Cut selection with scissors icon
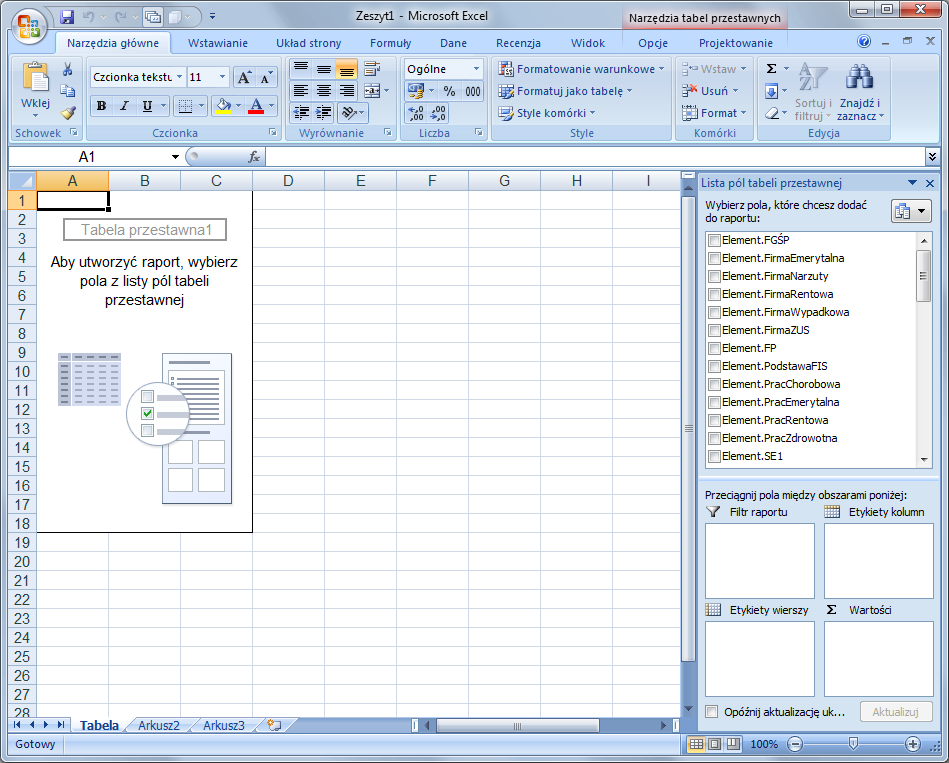This screenshot has height=763, width=949. pyautogui.click(x=68, y=69)
